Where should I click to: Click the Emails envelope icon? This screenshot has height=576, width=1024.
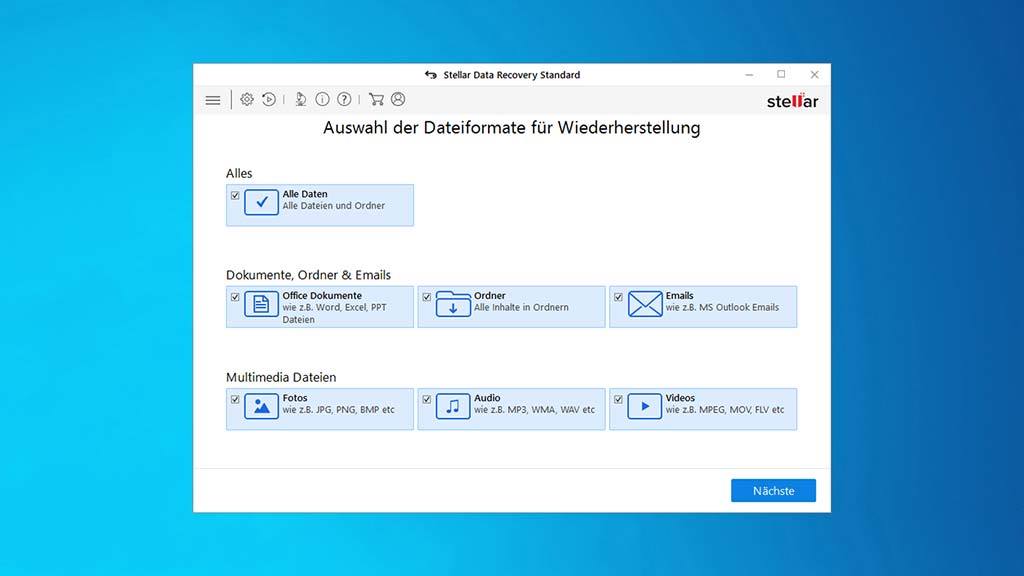coord(645,304)
